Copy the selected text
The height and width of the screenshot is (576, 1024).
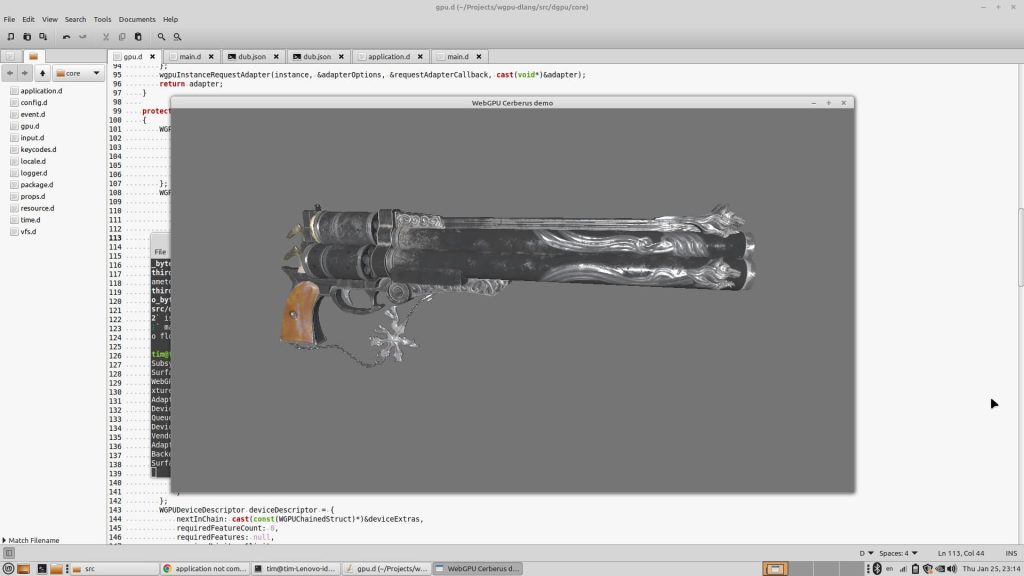pyautogui.click(x=122, y=37)
